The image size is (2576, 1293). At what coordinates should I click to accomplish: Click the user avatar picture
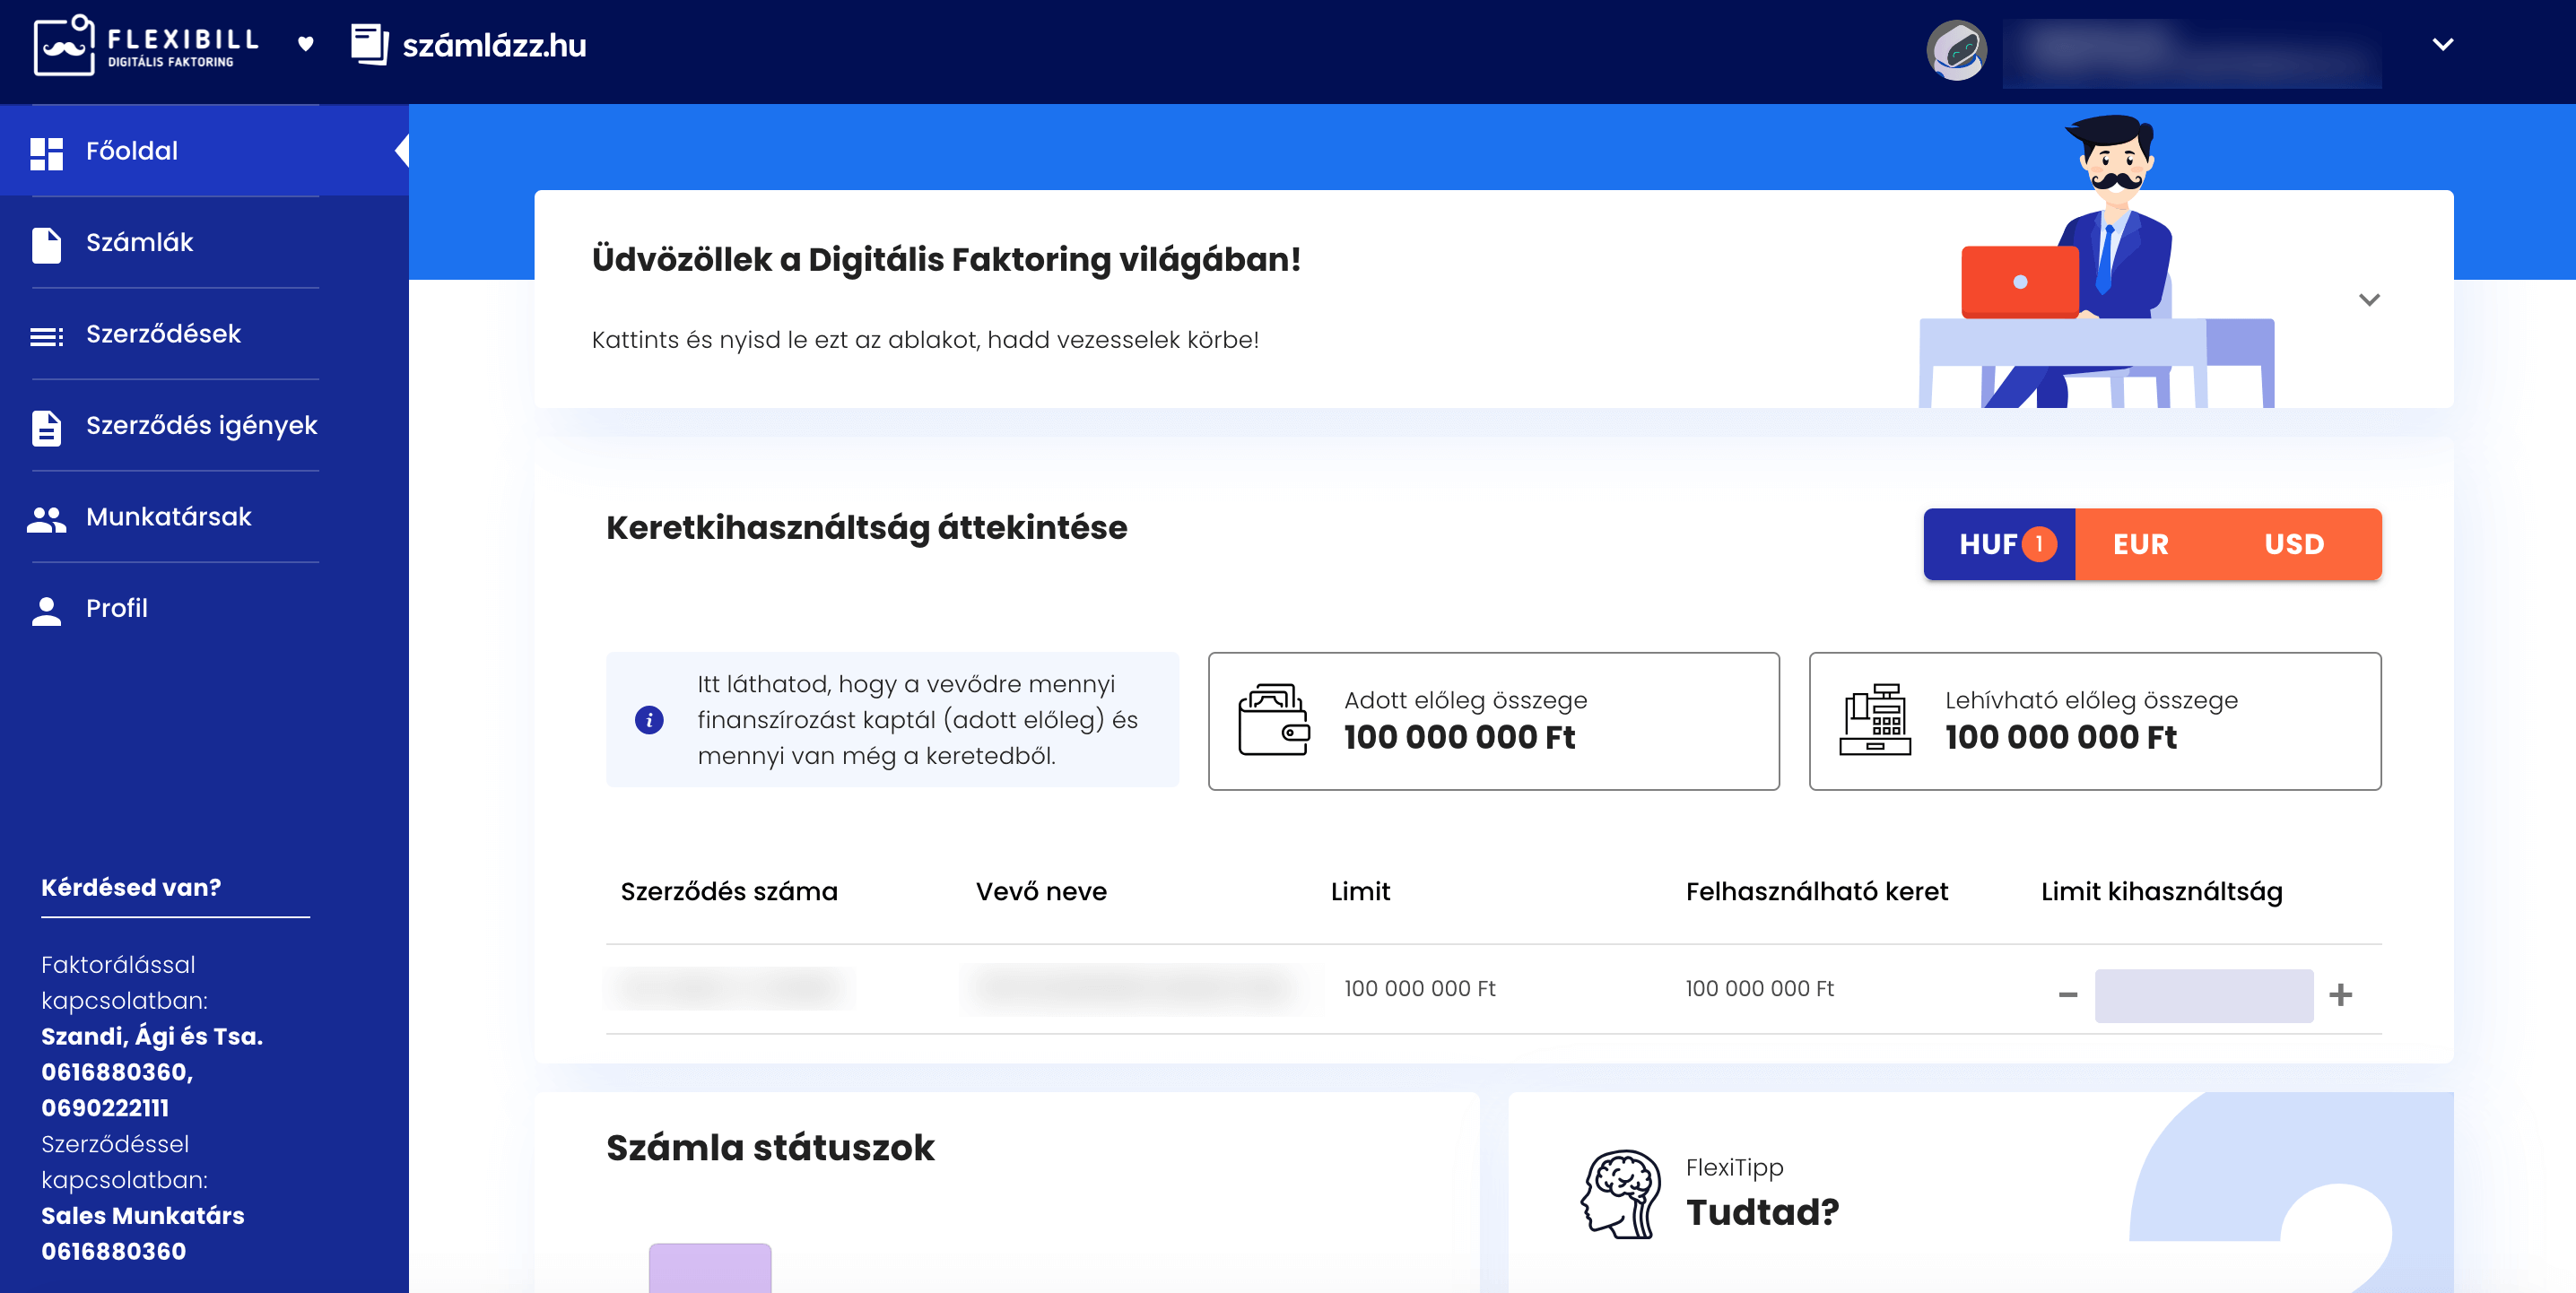point(1956,50)
